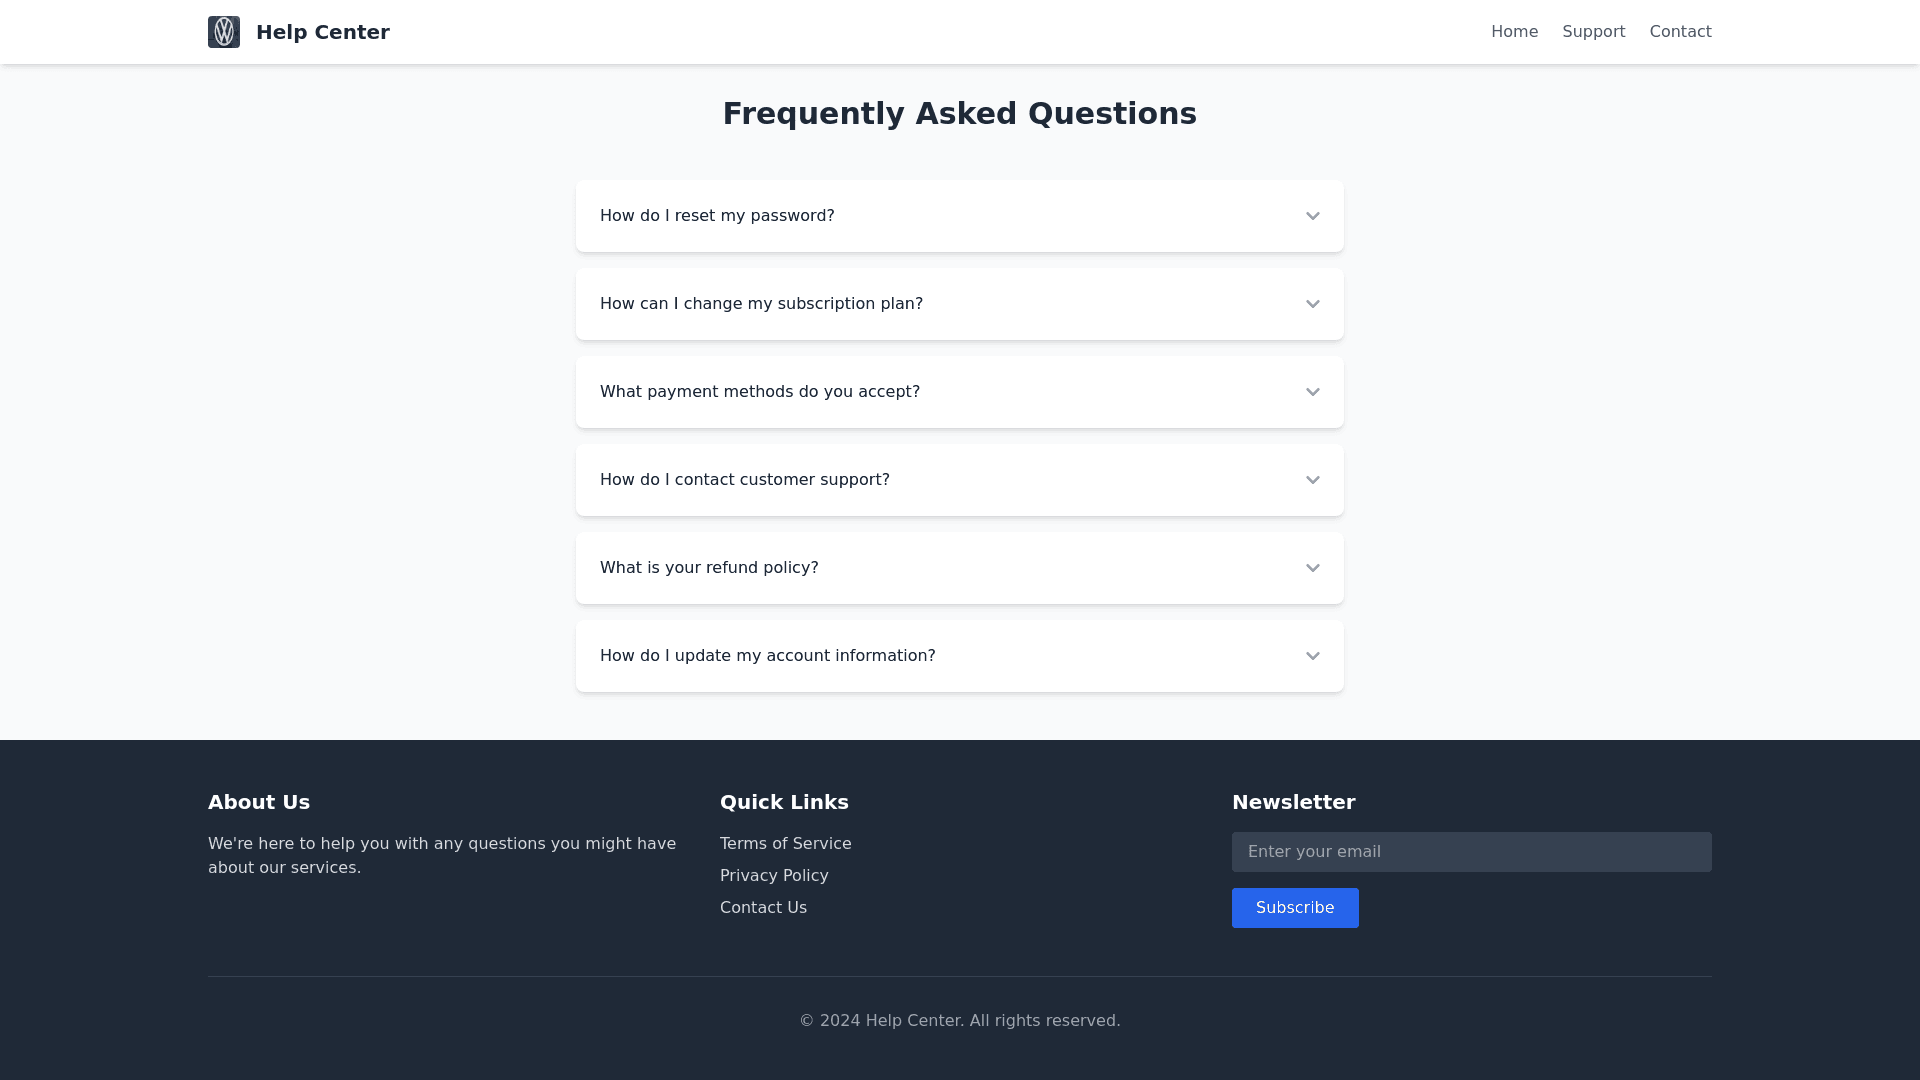Expand "How do I reset my password?"
This screenshot has height=1080, width=1920.
[x=717, y=216]
